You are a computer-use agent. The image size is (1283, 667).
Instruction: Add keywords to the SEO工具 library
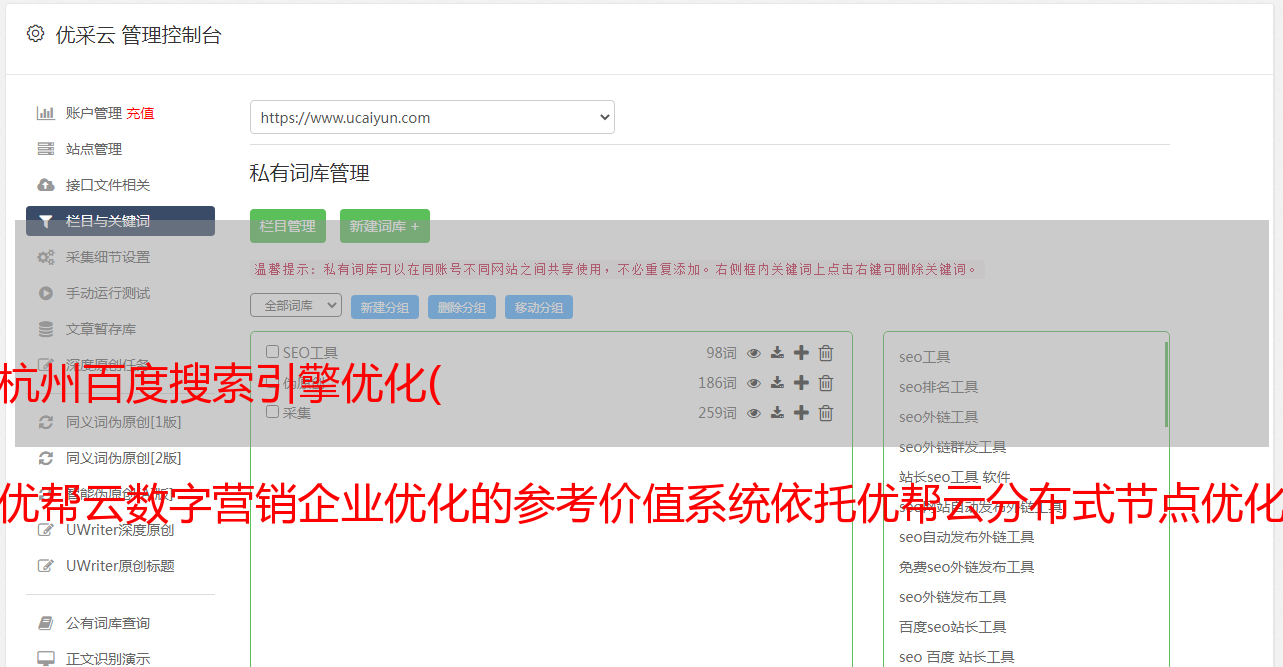click(x=801, y=353)
